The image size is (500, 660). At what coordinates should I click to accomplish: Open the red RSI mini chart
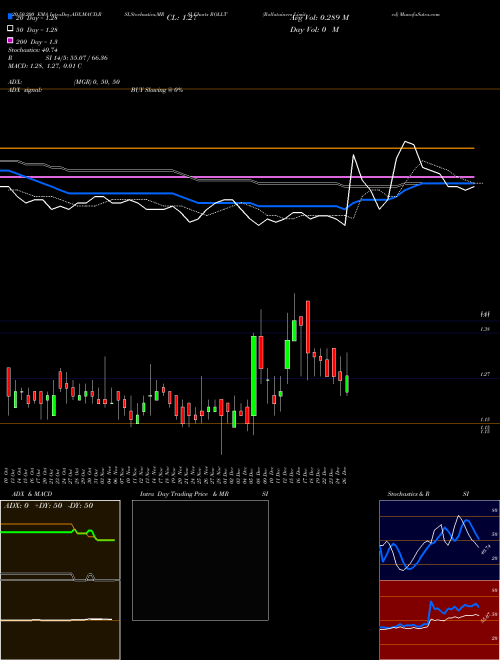coord(439,620)
